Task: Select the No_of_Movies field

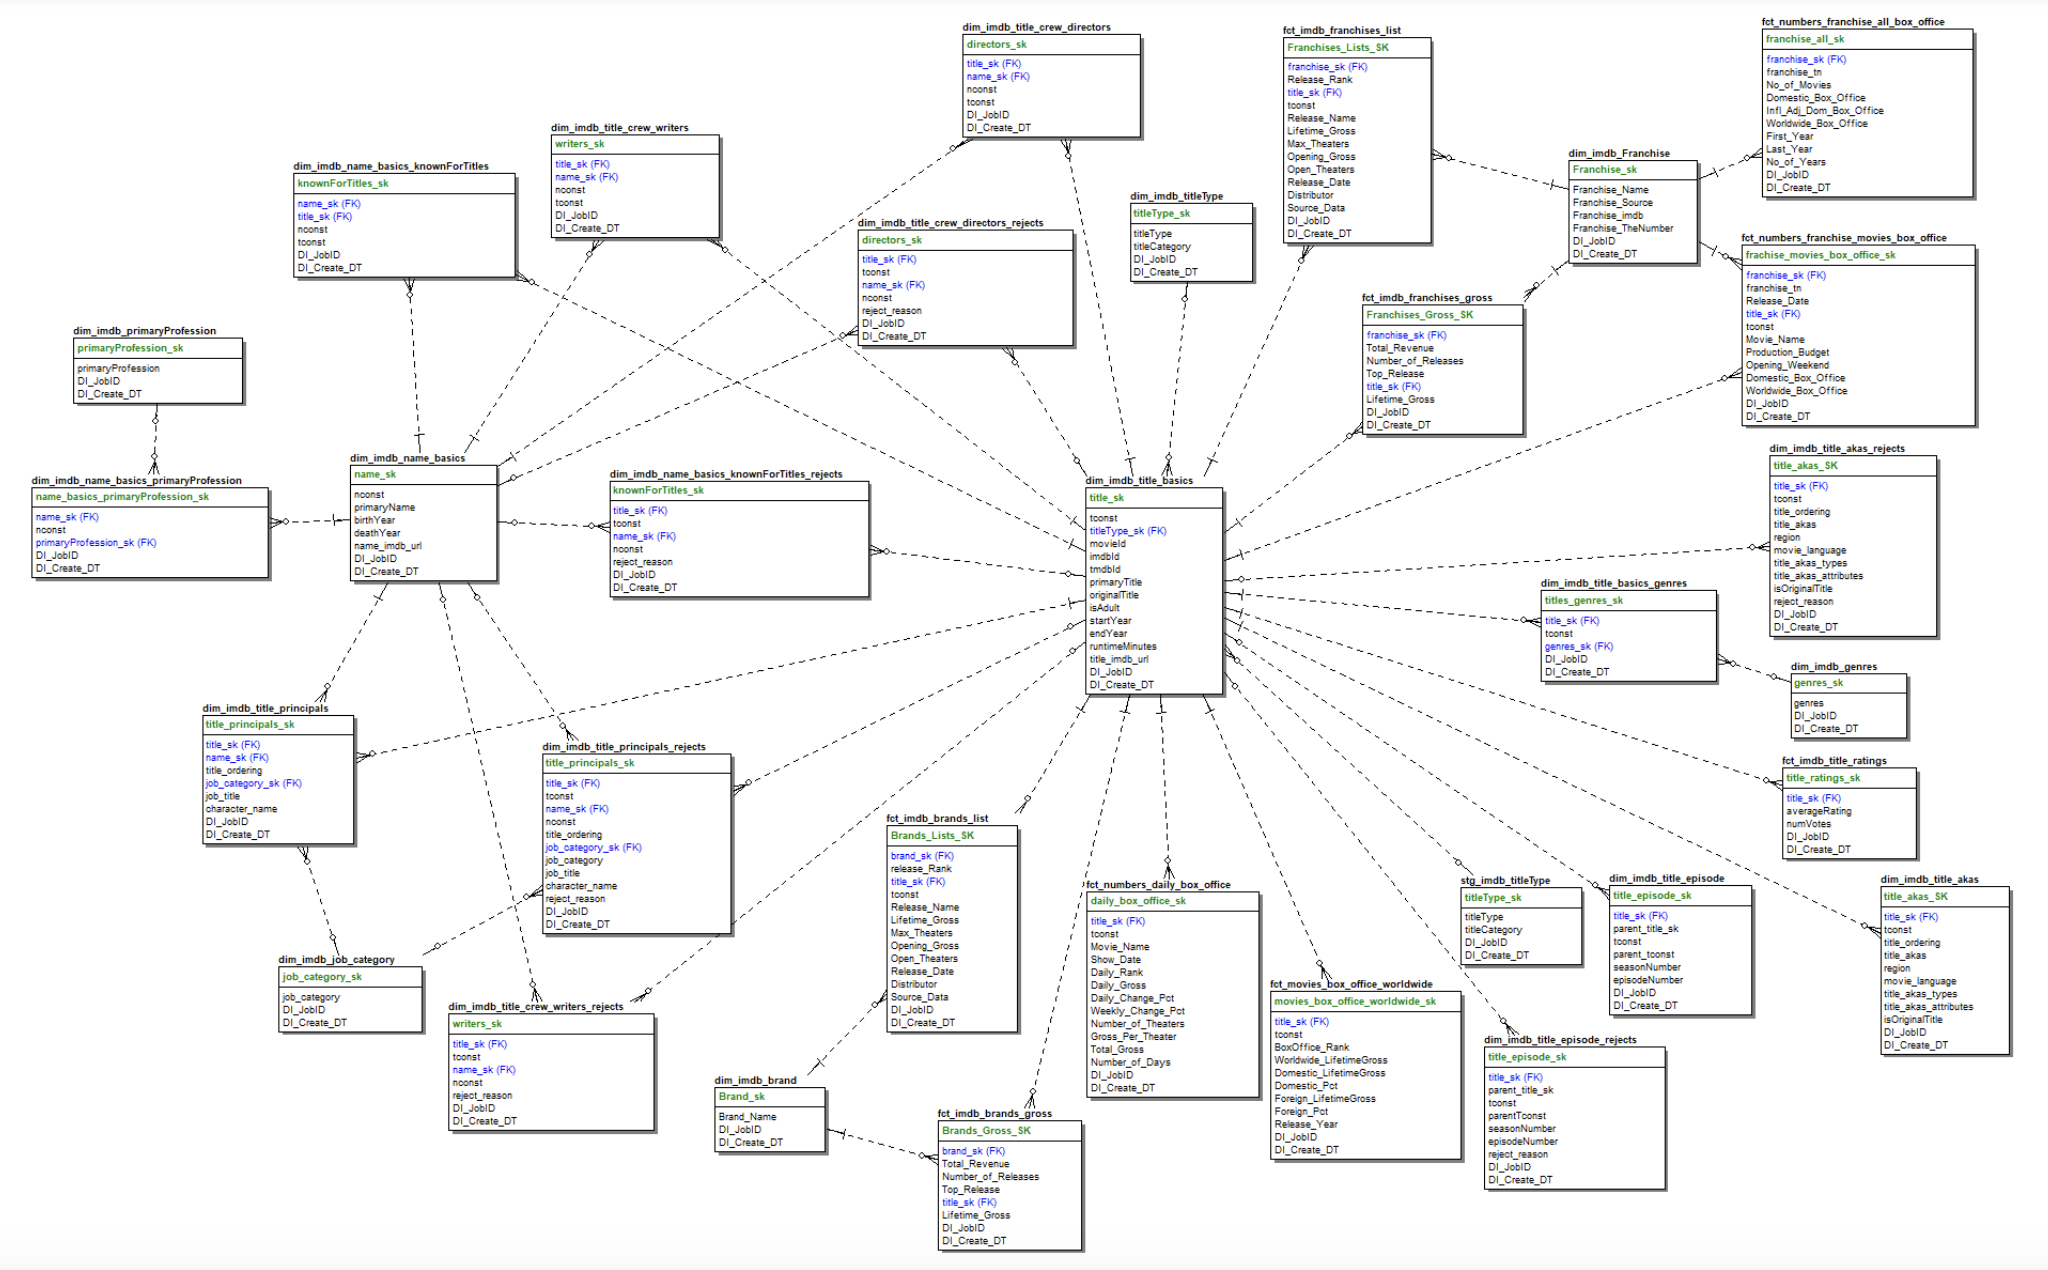Action: point(1798,85)
